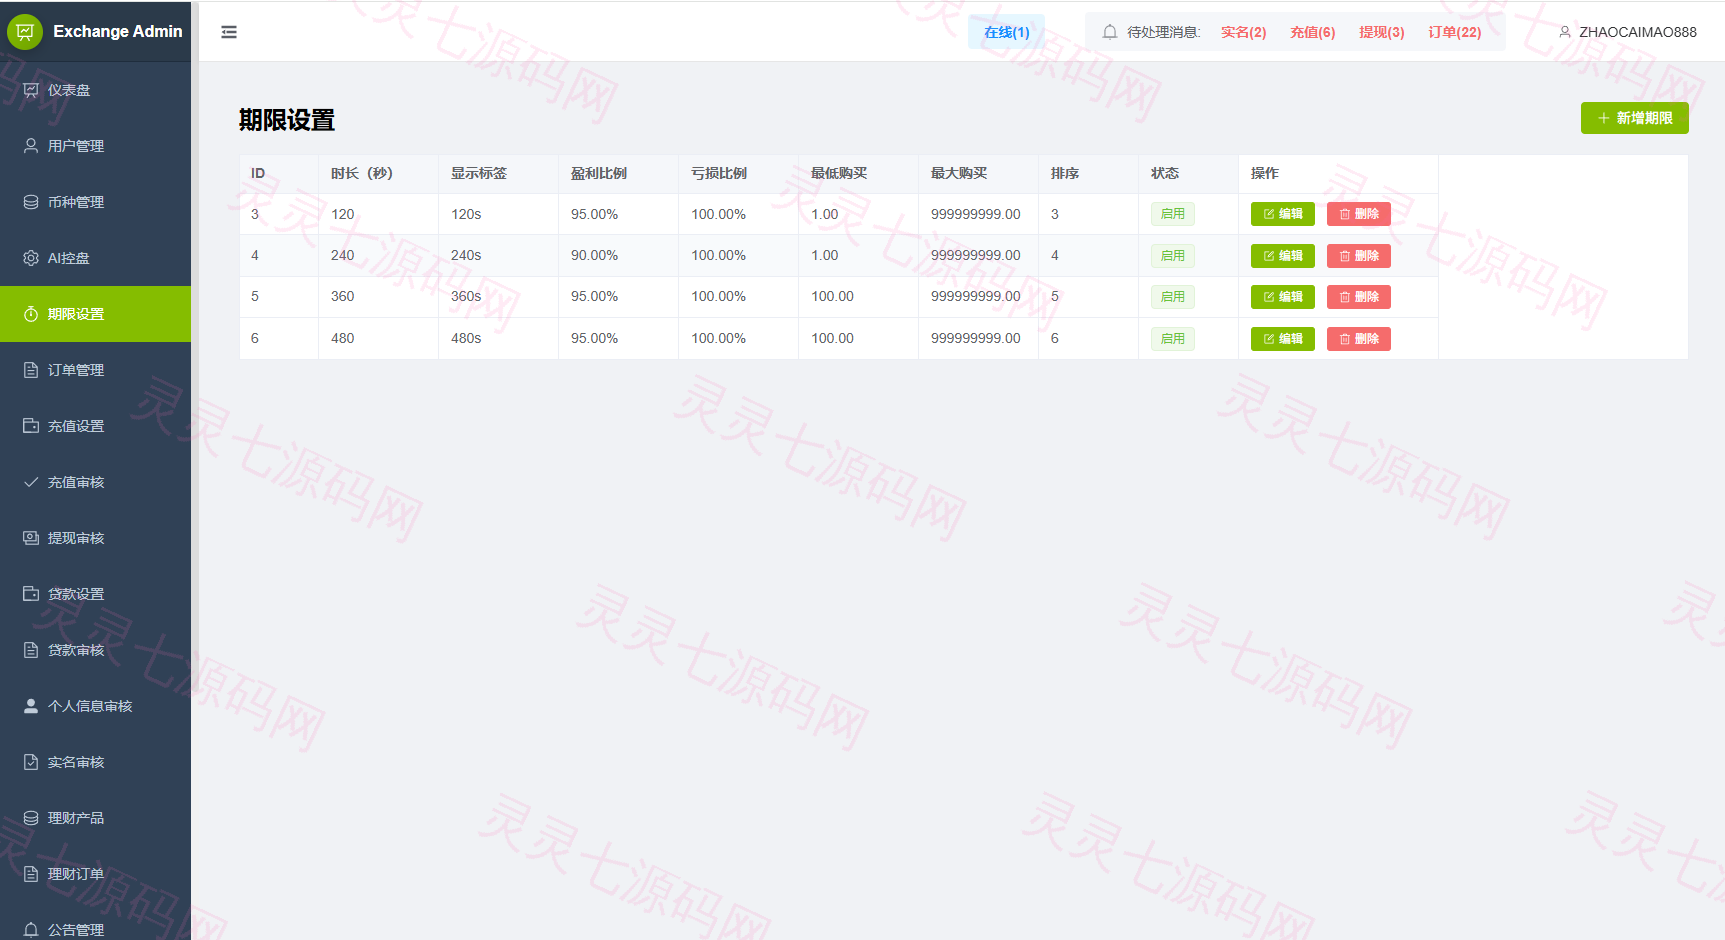
Task: Delete the 480s row
Action: [1358, 339]
